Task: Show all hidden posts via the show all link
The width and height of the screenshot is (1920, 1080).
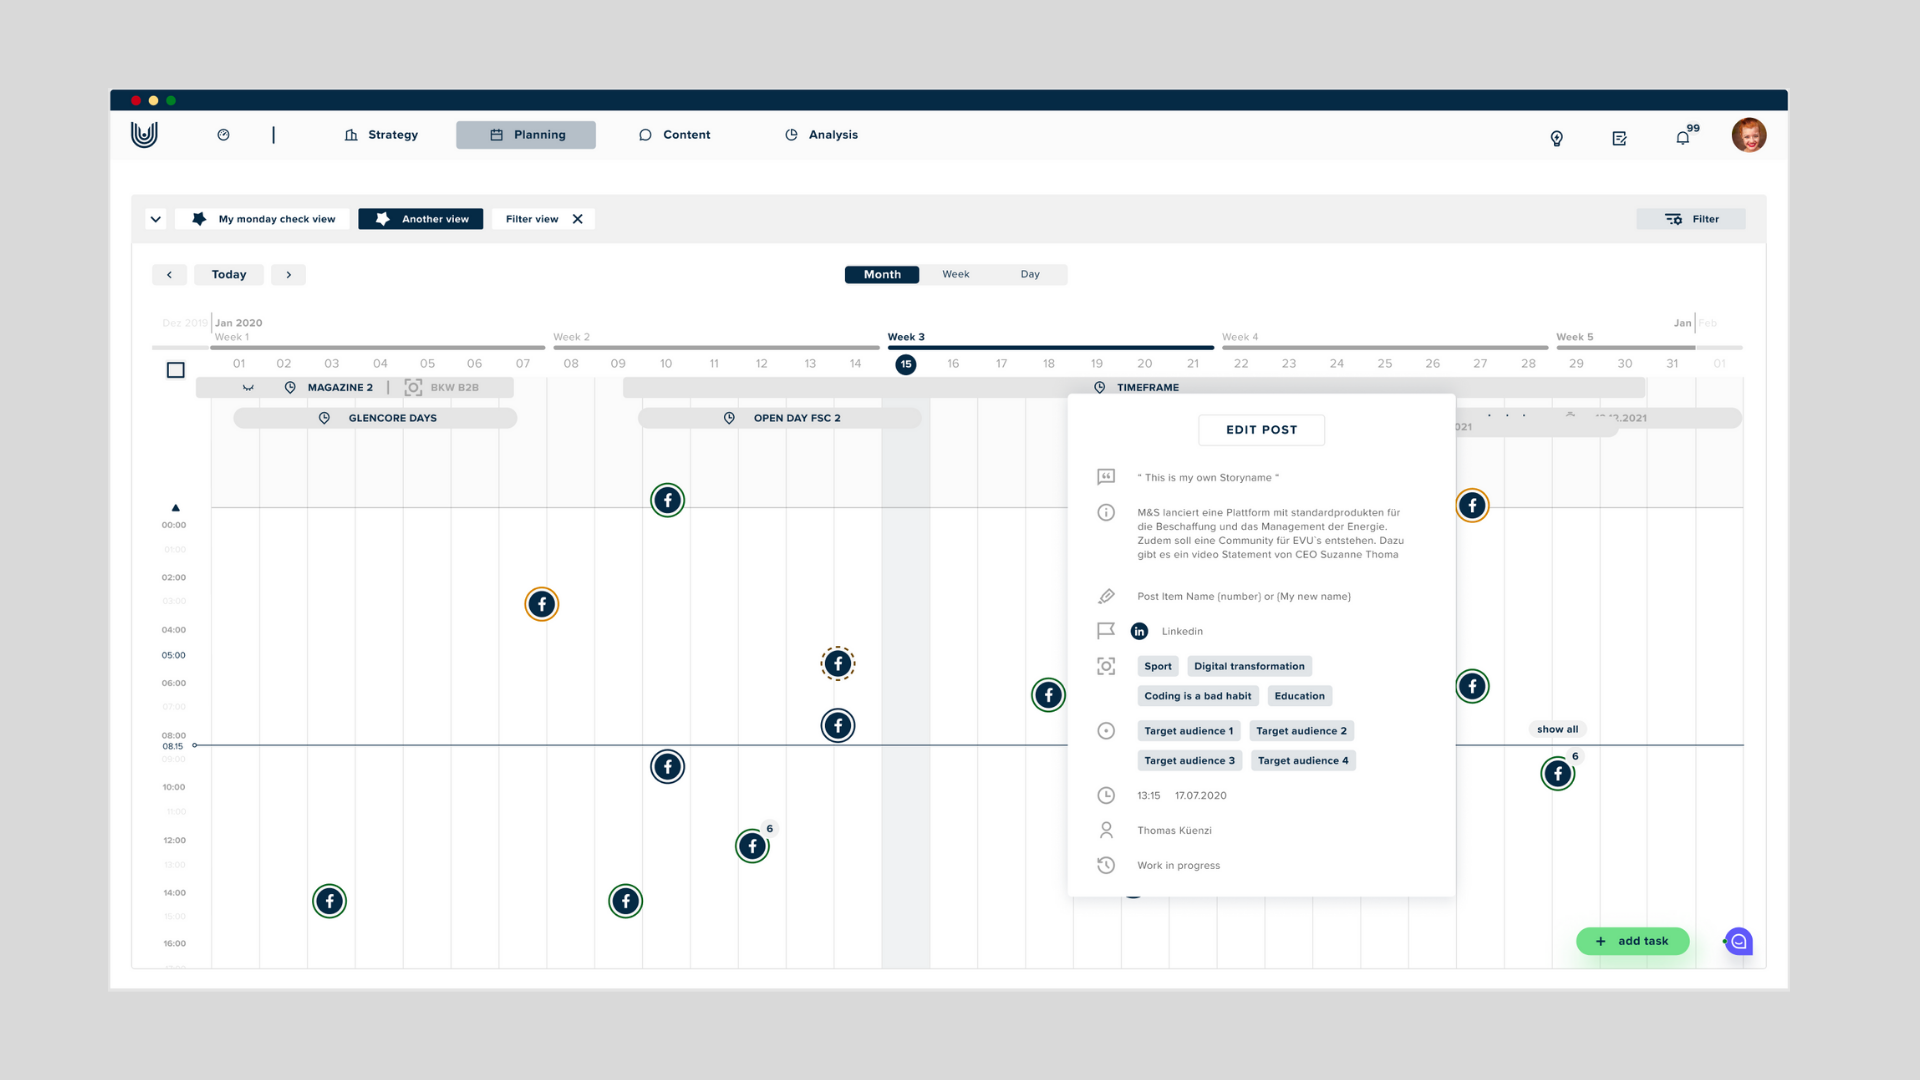Action: (1557, 729)
